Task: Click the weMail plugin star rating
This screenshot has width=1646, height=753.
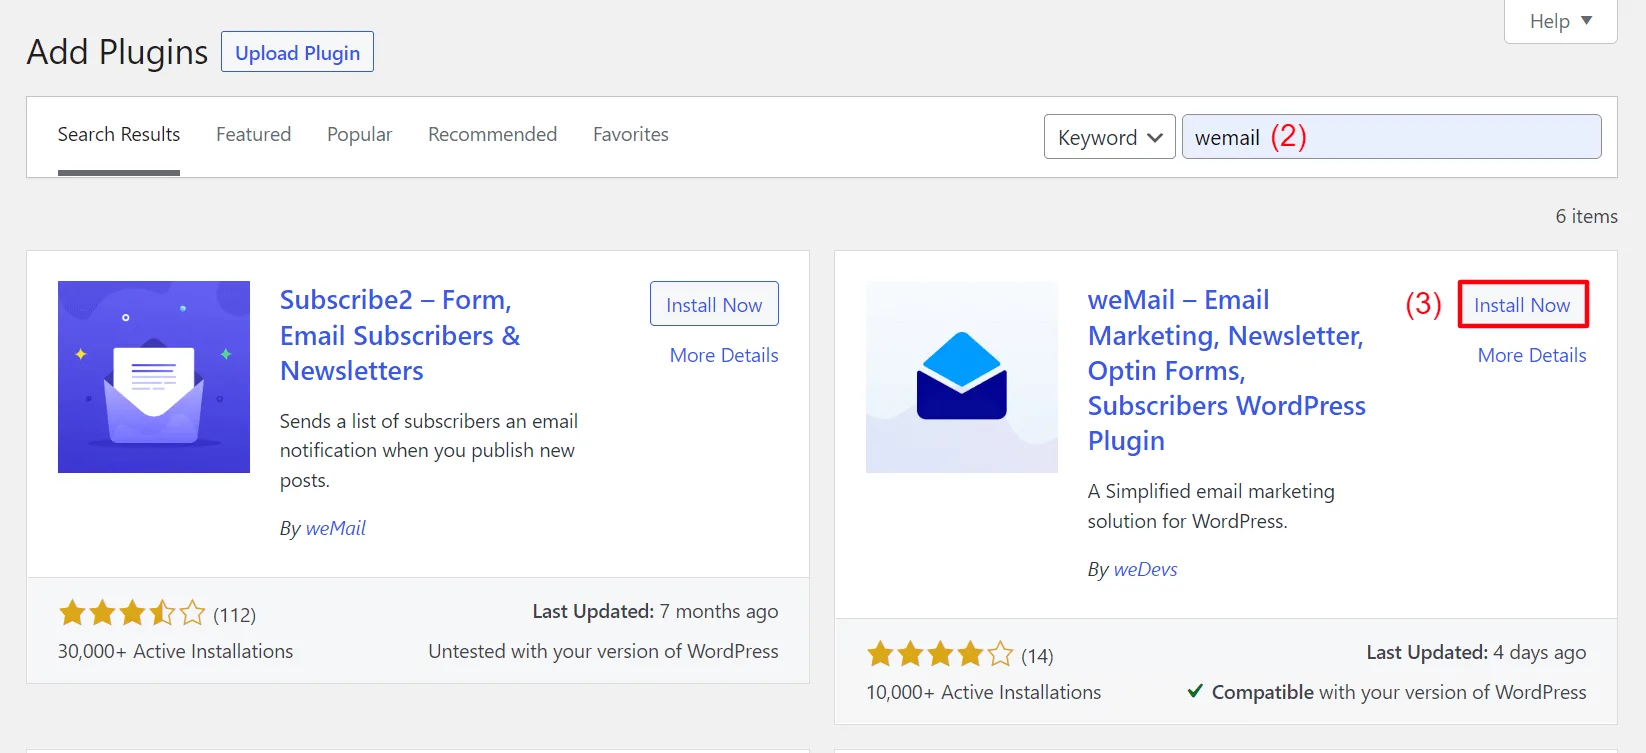Action: [x=940, y=654]
